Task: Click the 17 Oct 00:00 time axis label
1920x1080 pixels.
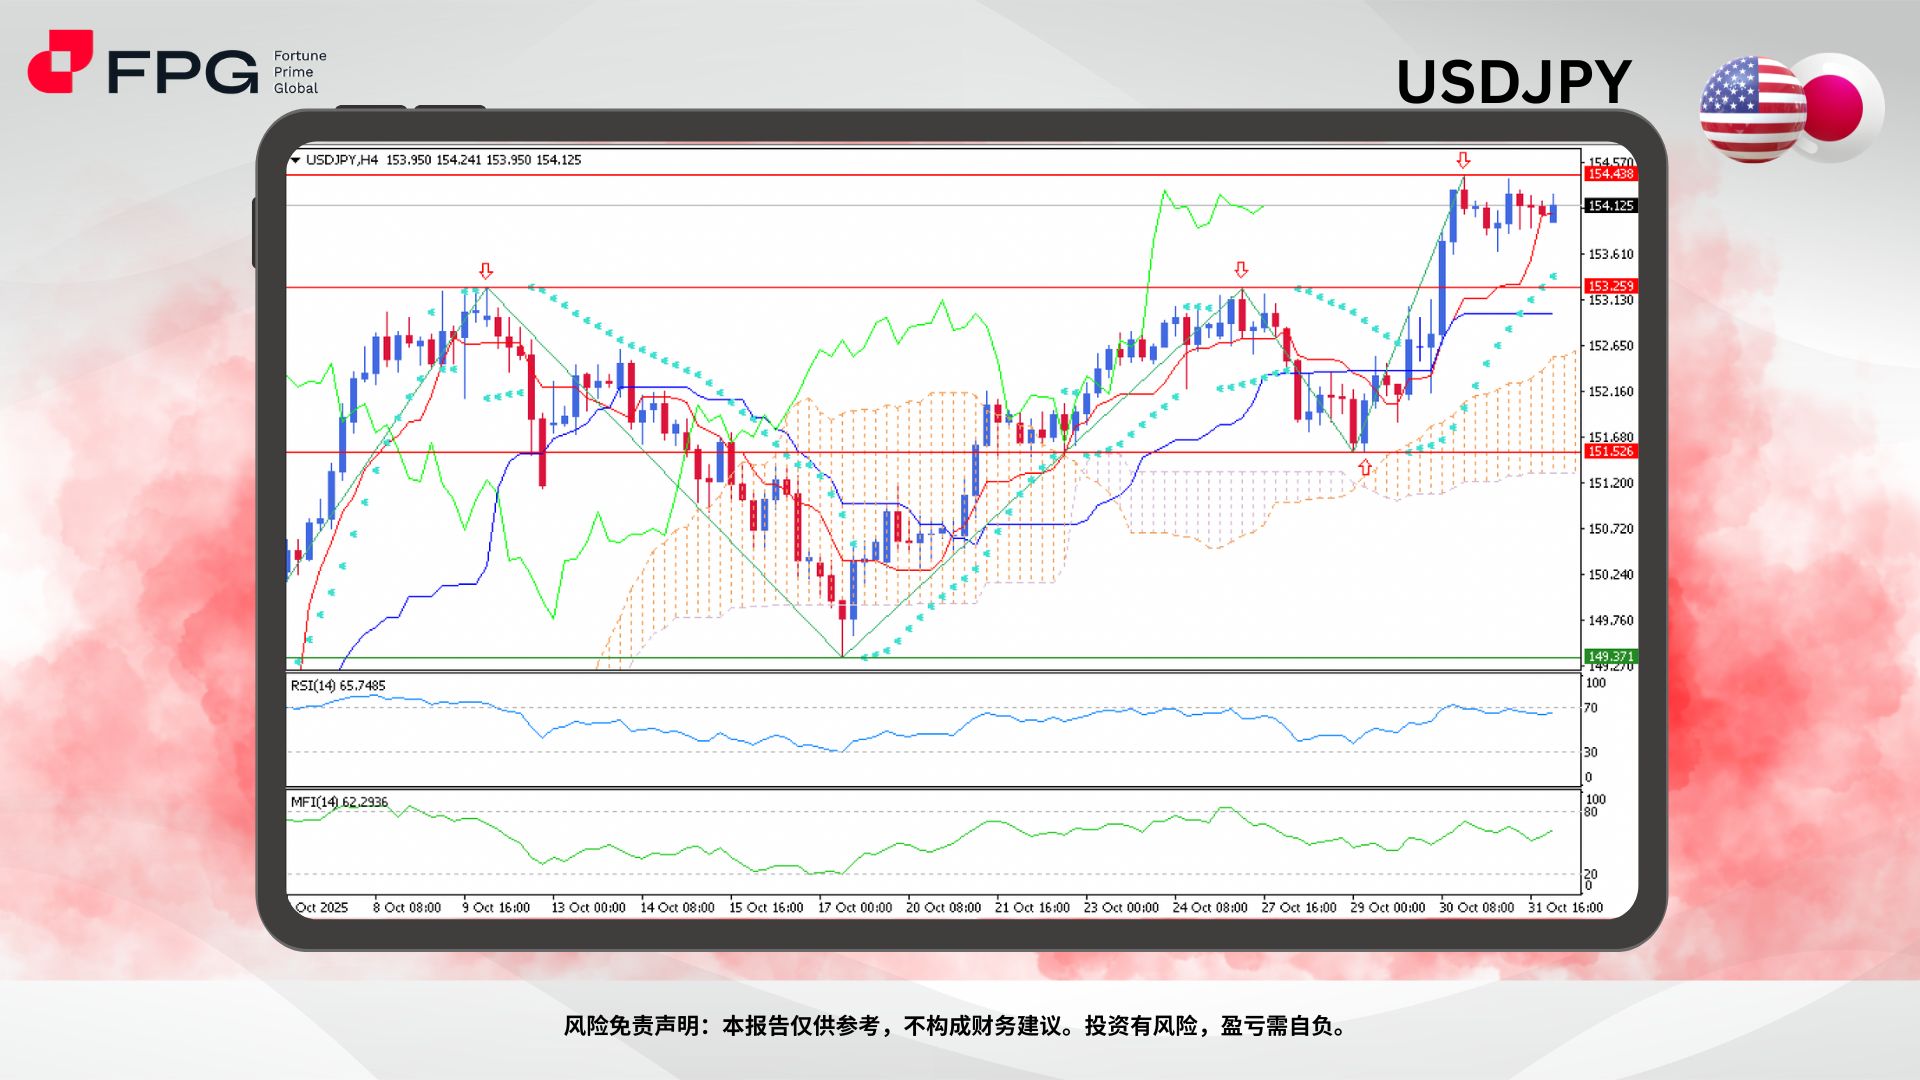Action: pyautogui.click(x=855, y=908)
